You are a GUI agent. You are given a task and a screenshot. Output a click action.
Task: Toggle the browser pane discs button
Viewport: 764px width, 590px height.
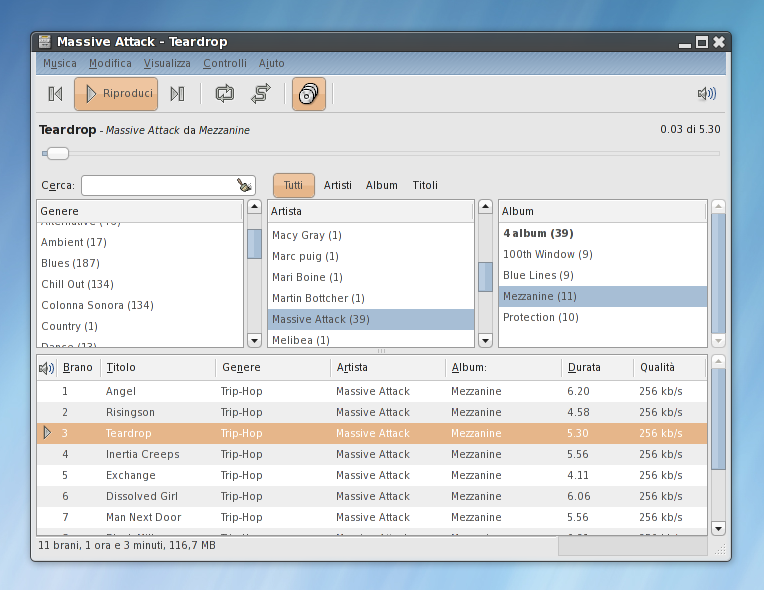(x=309, y=94)
